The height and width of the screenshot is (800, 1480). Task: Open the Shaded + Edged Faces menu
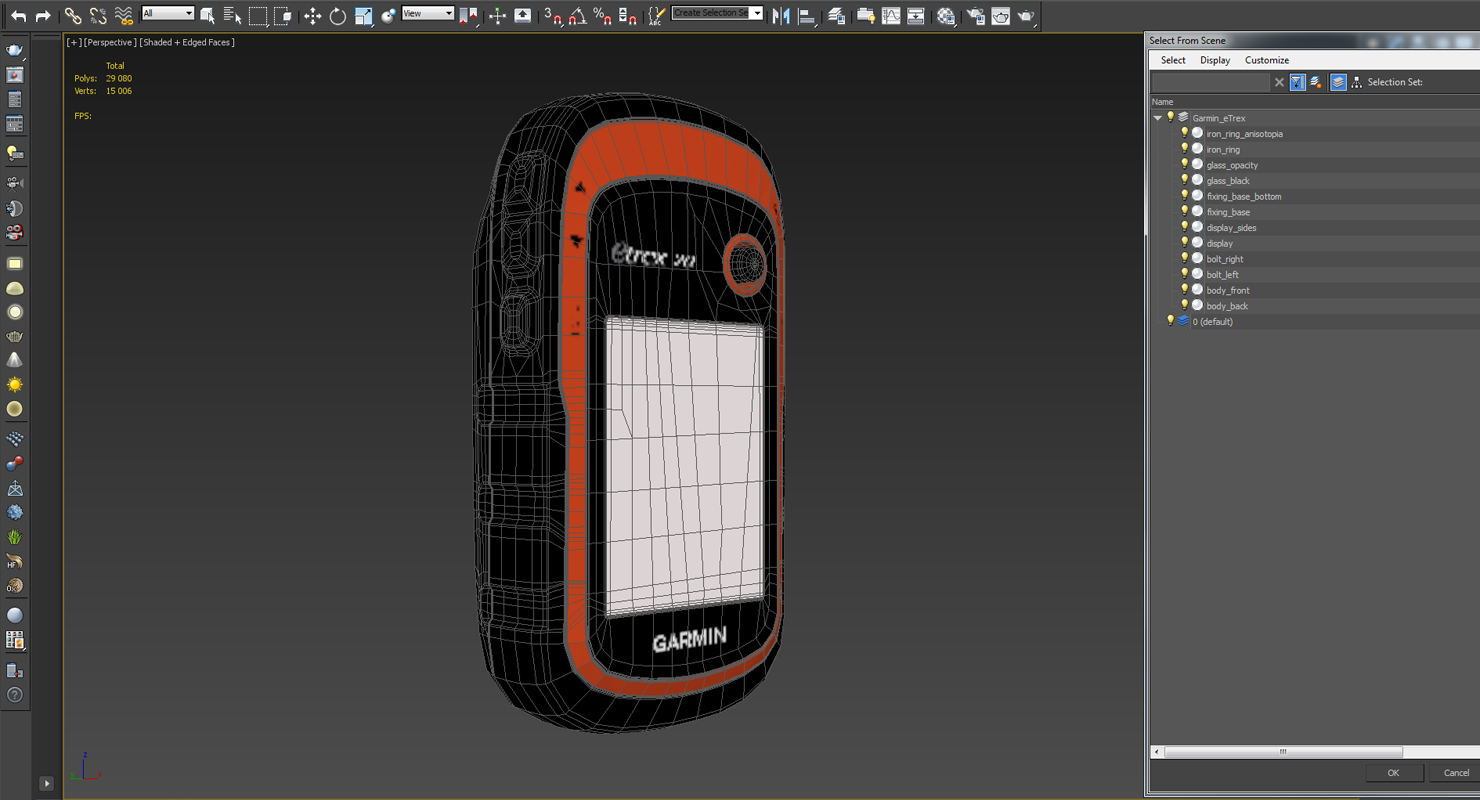[187, 42]
